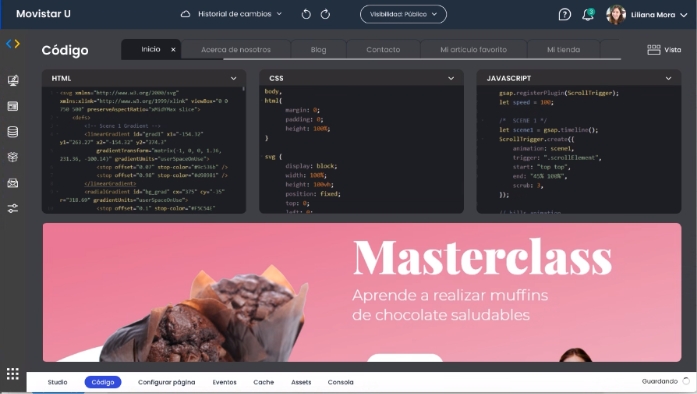This screenshot has height=394, width=697.
Task: Expand the Visibilidad: Público dropdown
Action: tap(403, 14)
